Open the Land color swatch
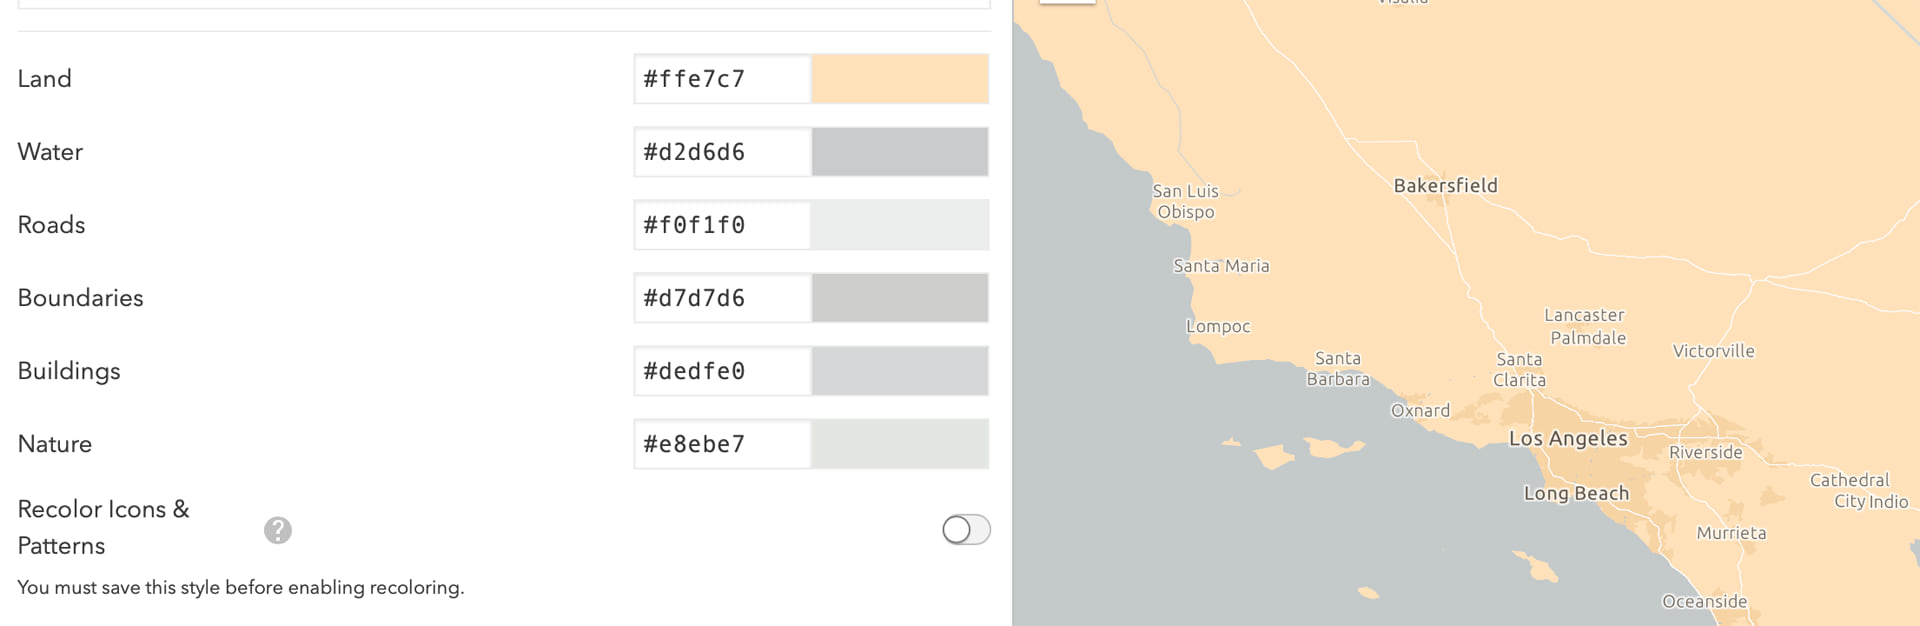Image resolution: width=1920 pixels, height=626 pixels. pyautogui.click(x=900, y=79)
